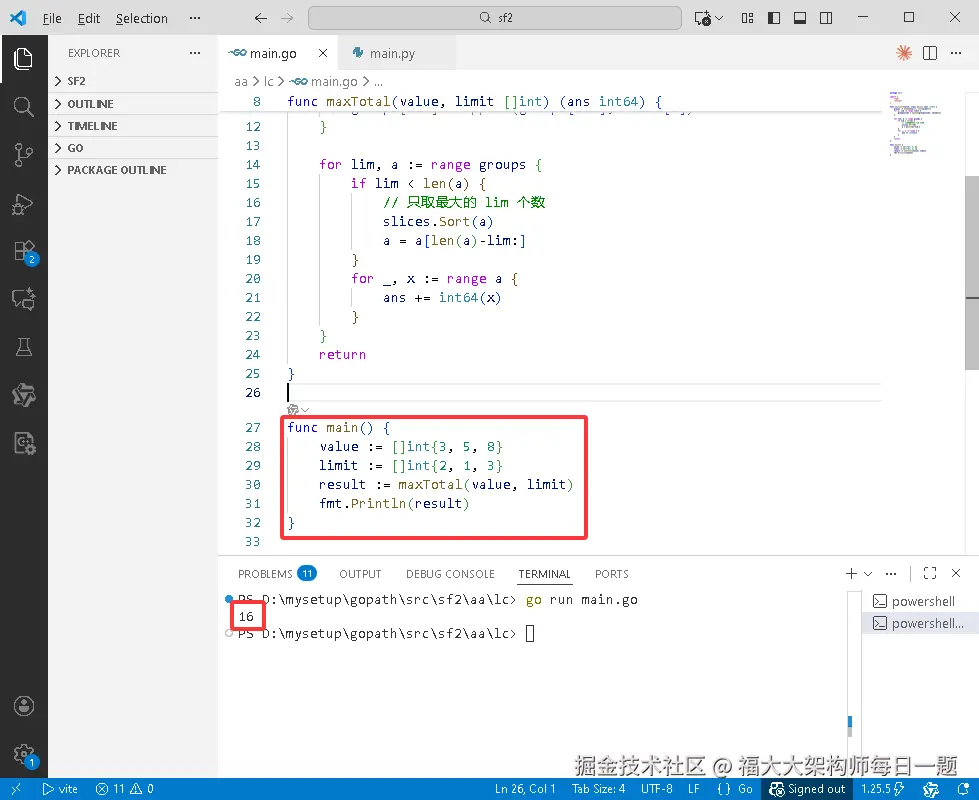Open remote window indicator in status bar

16,789
